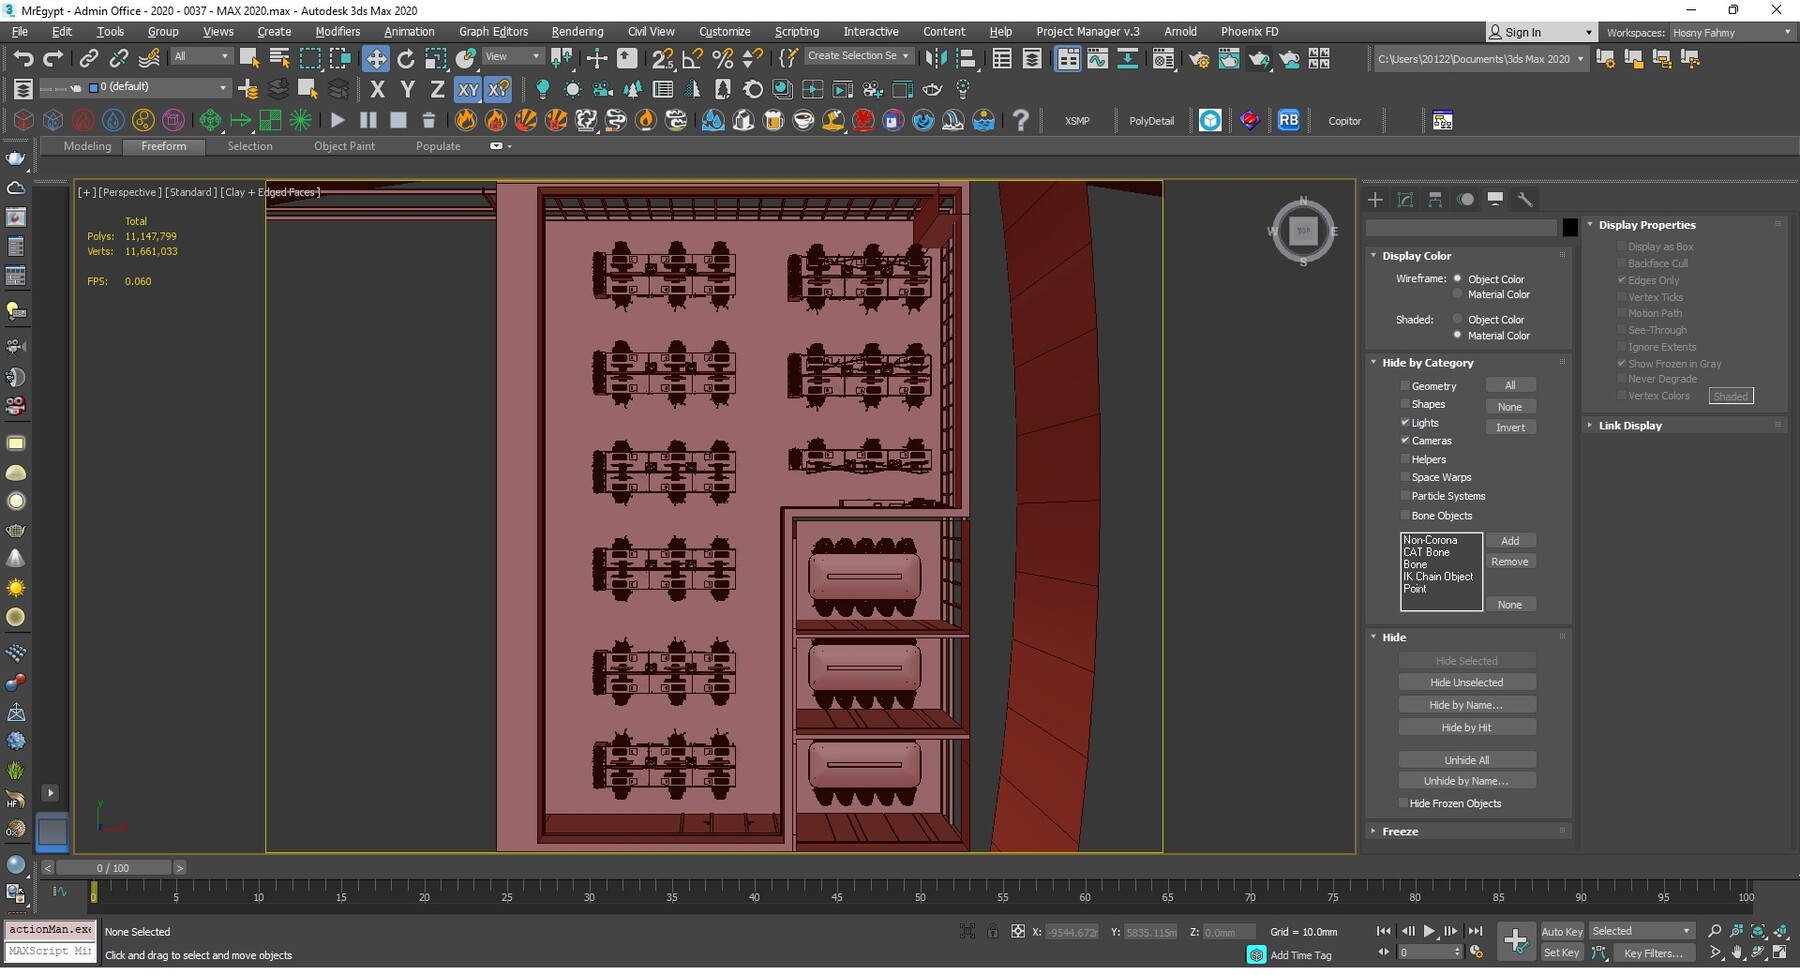Viewport: 1800px width, 975px height.
Task: Expand the Link Display rollout
Action: point(1630,426)
